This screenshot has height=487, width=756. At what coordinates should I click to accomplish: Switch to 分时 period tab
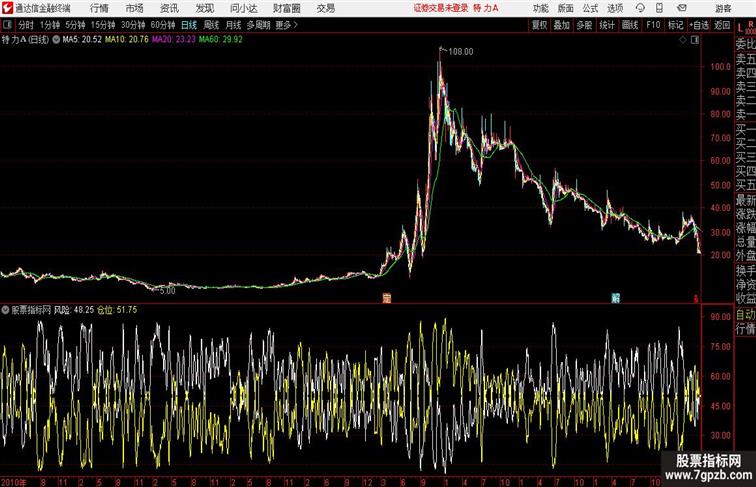coord(26,25)
